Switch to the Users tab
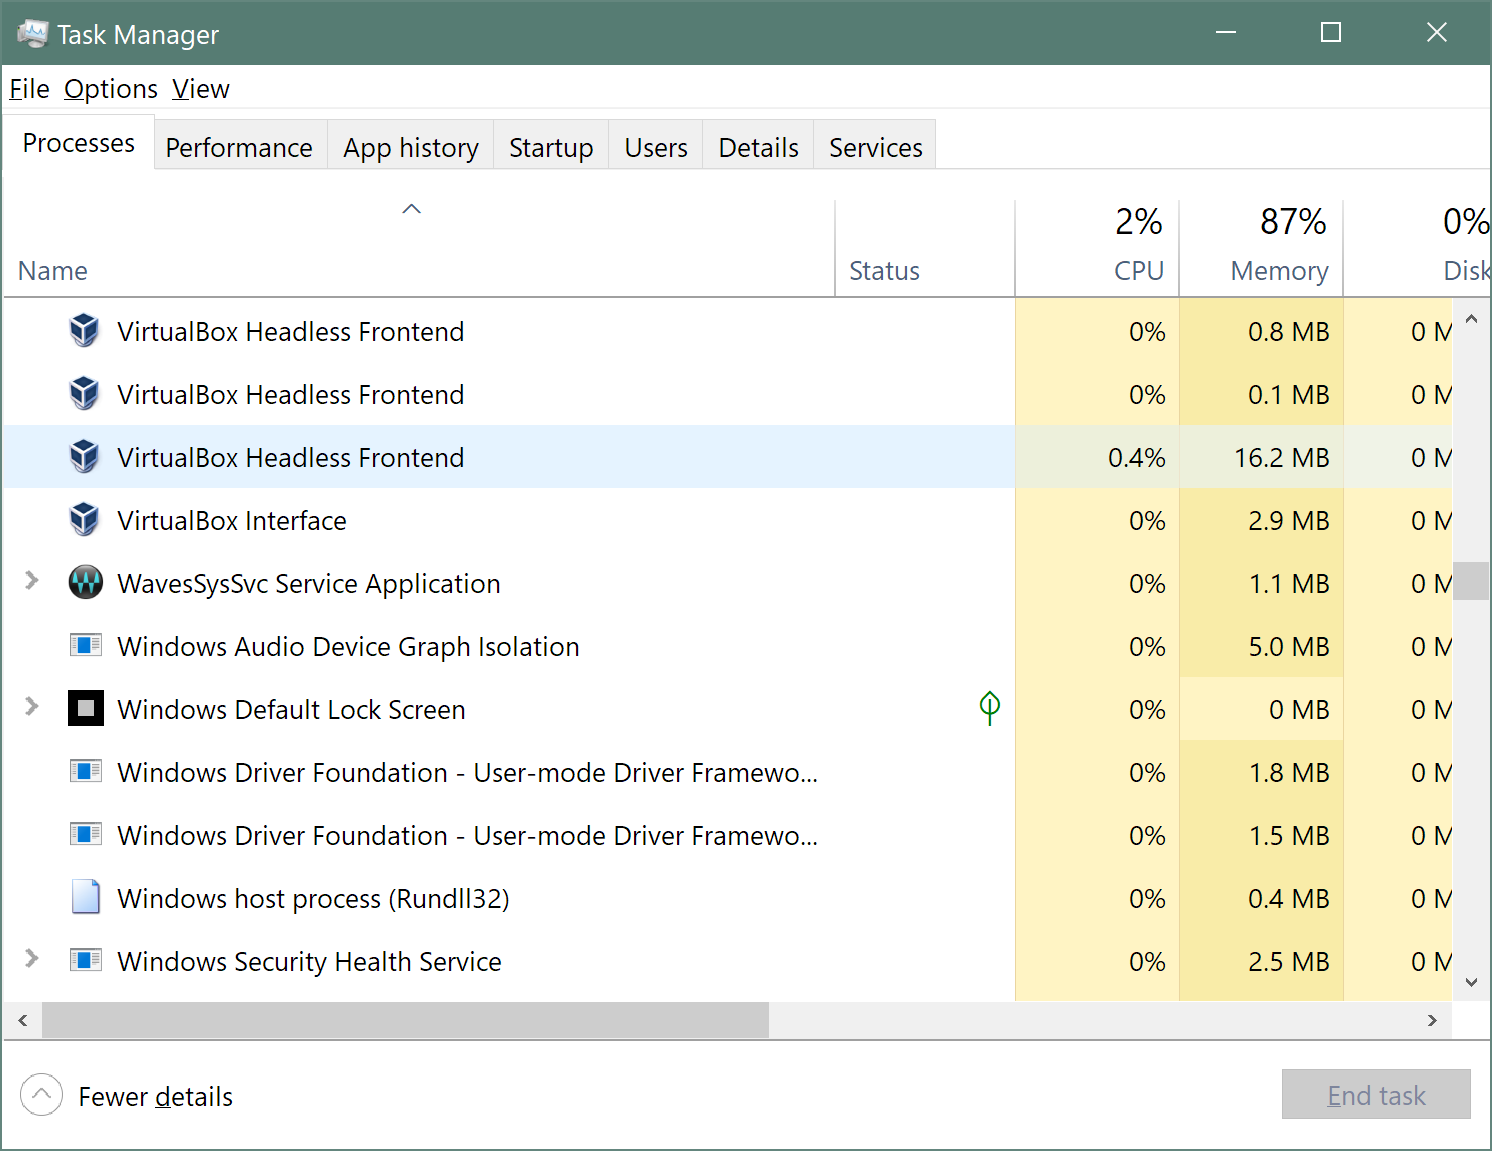The width and height of the screenshot is (1492, 1151). click(x=656, y=147)
